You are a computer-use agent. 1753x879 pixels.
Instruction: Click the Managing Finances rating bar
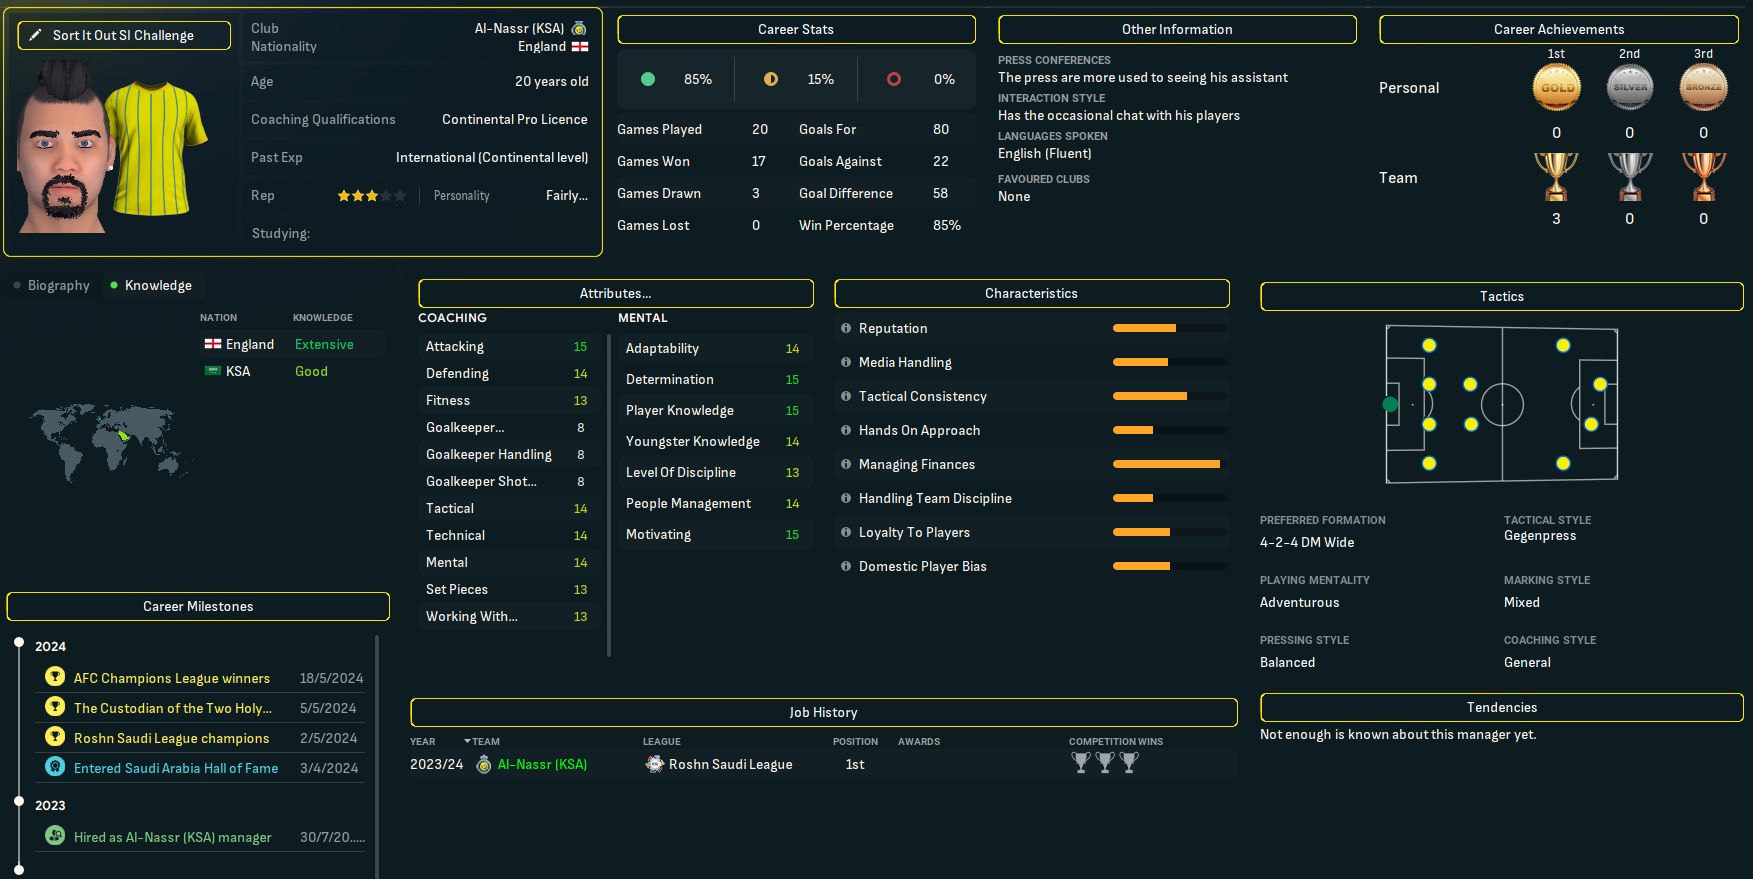pyautogui.click(x=1170, y=464)
